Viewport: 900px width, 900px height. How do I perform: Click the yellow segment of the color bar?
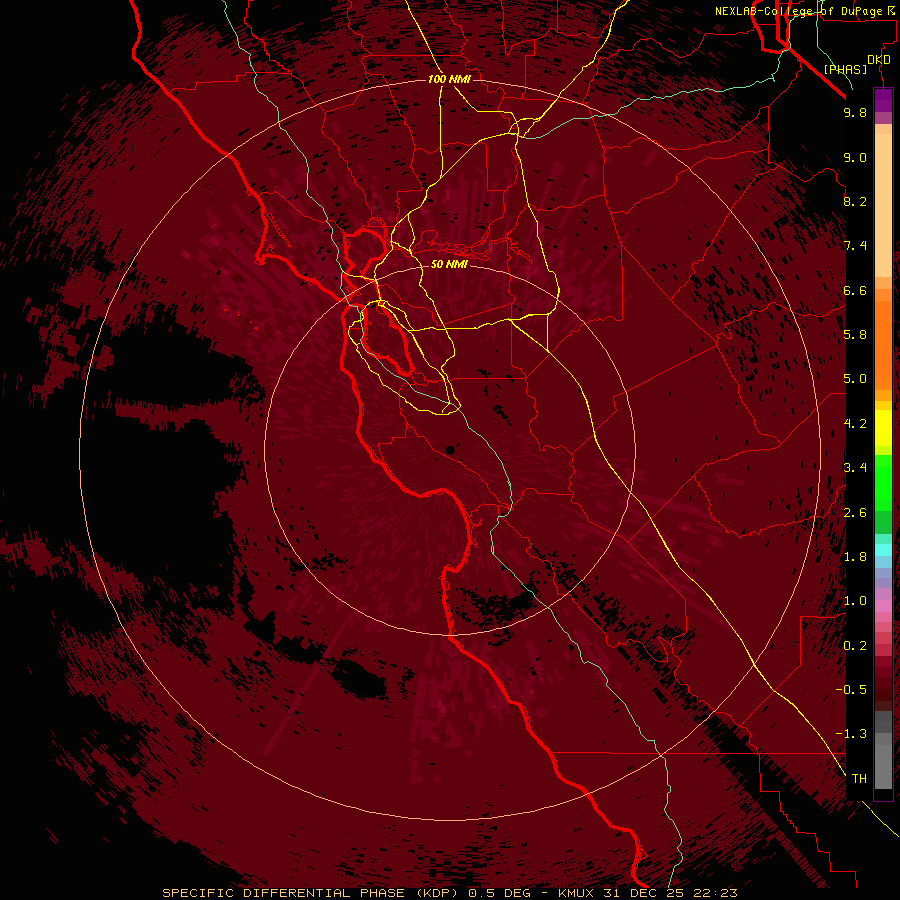pos(883,428)
